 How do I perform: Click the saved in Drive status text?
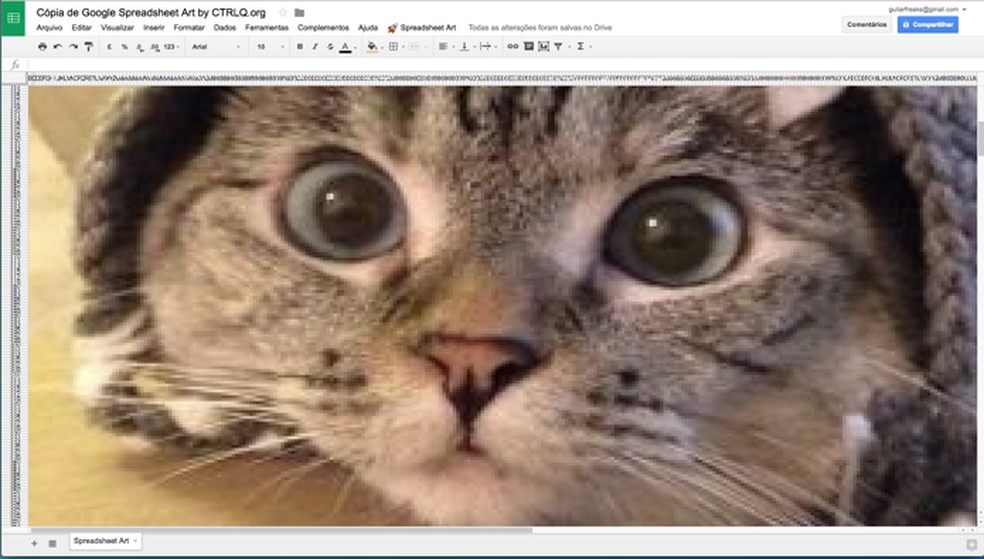pos(540,28)
